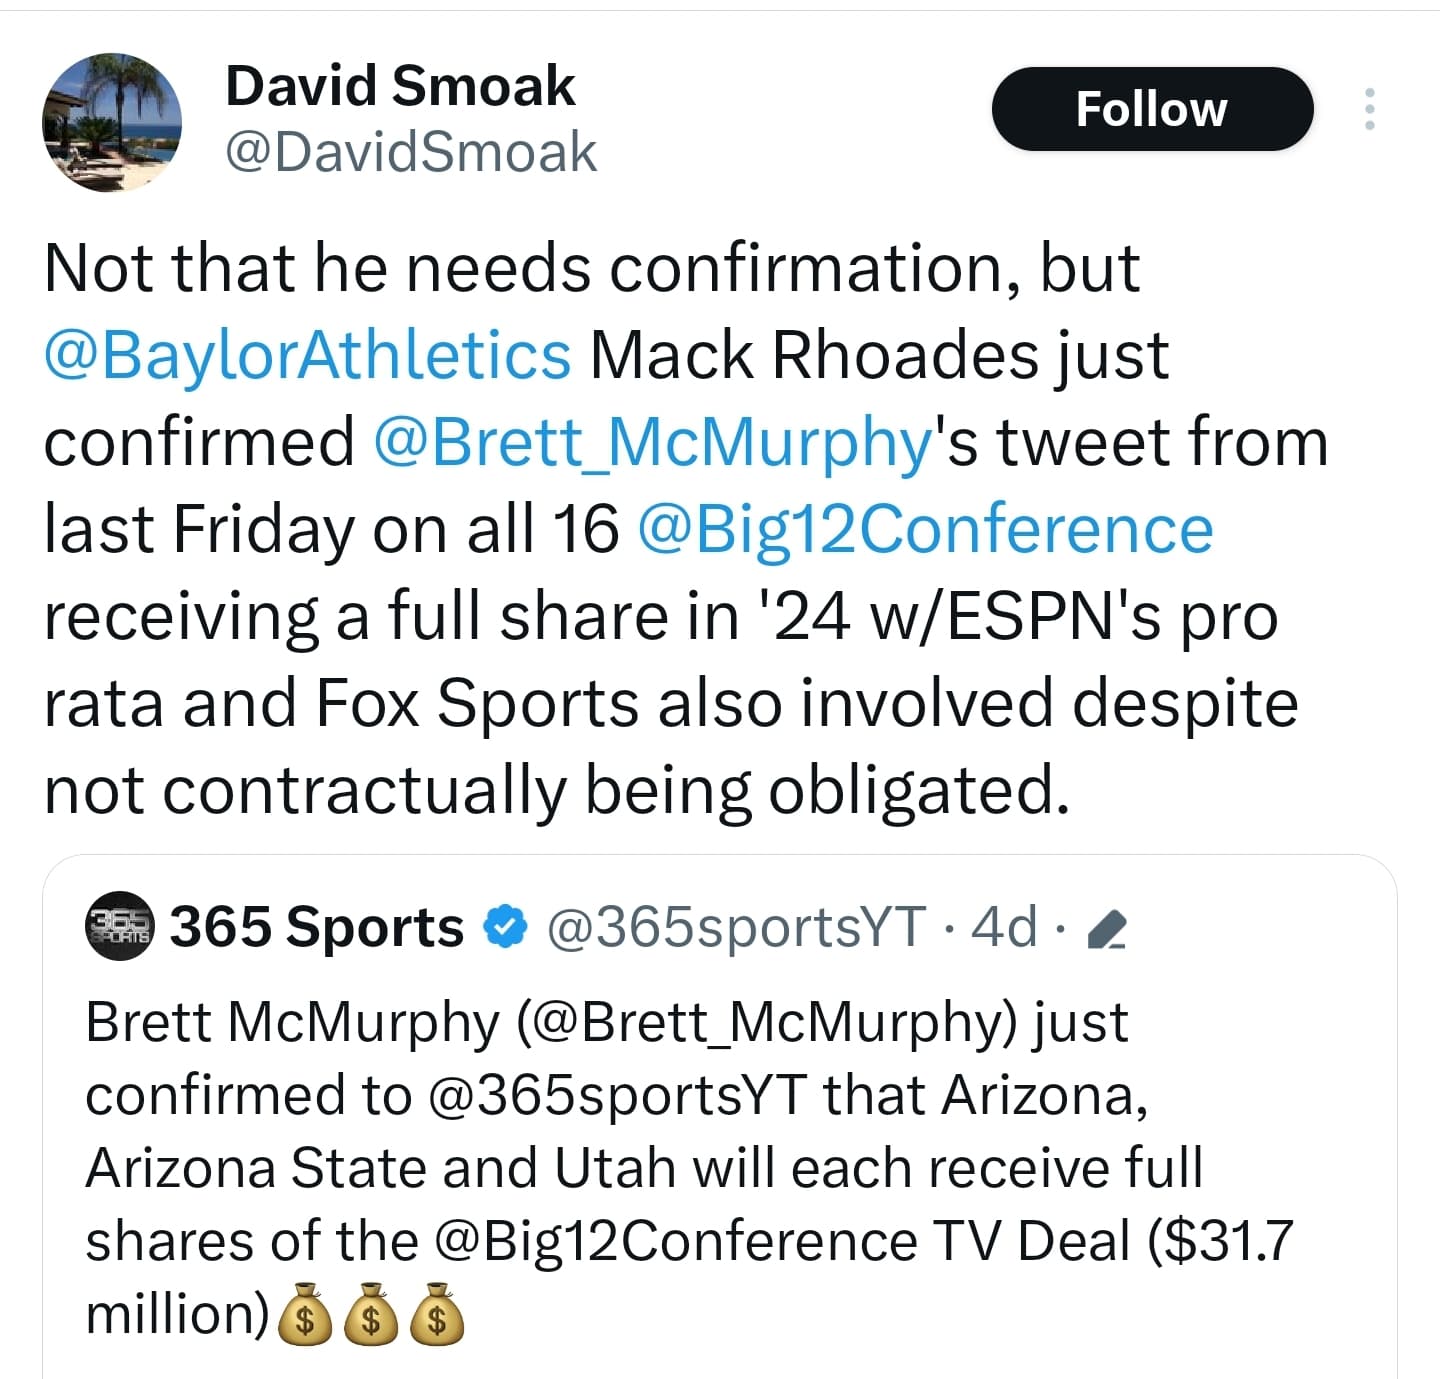Click the David Smoak display name

[x=400, y=86]
